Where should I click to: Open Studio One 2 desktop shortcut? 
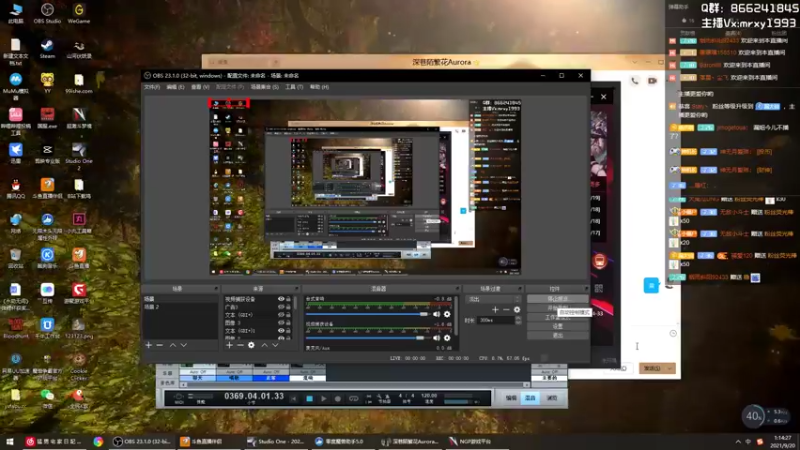pos(79,156)
